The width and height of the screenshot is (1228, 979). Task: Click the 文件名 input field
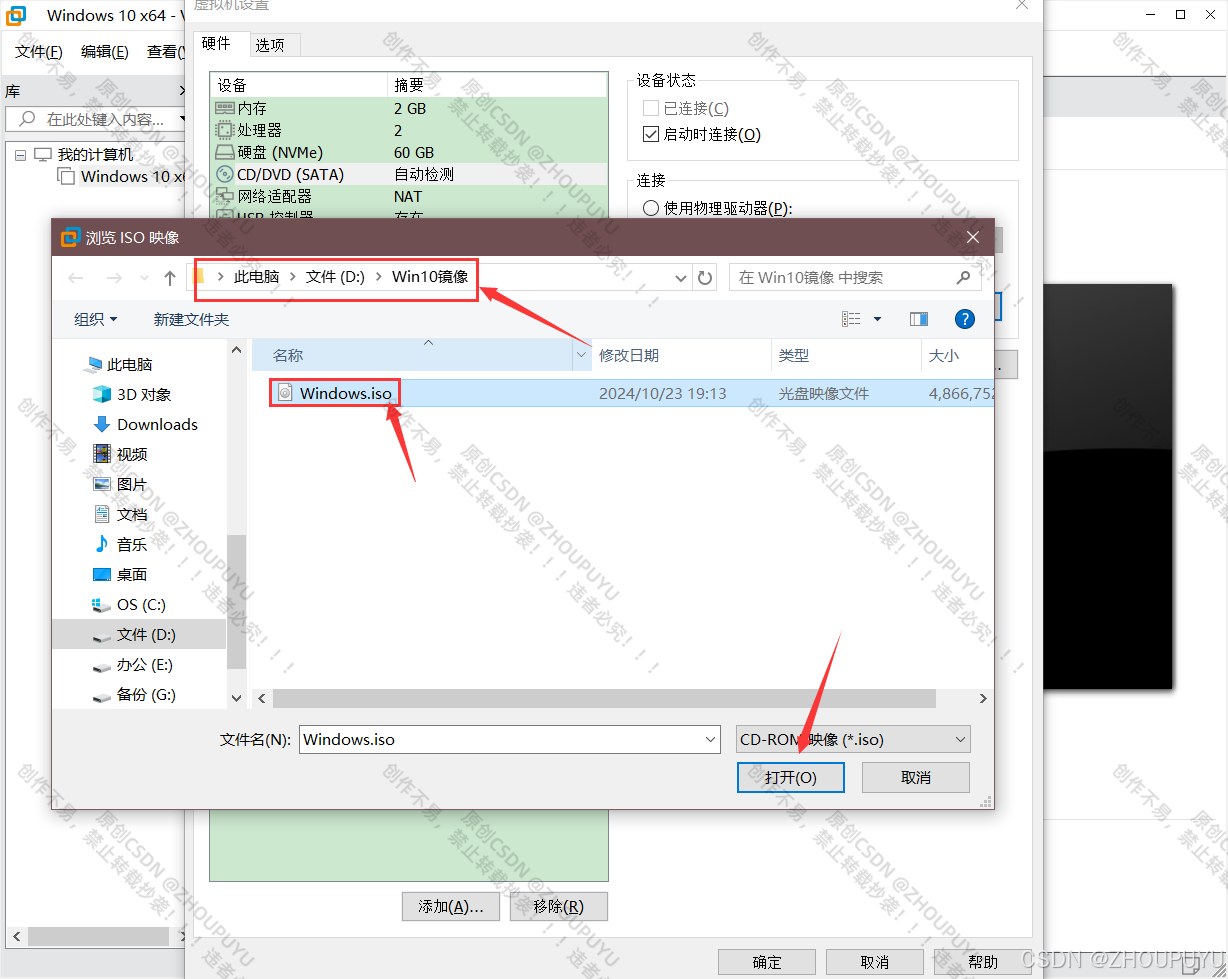pyautogui.click(x=500, y=740)
